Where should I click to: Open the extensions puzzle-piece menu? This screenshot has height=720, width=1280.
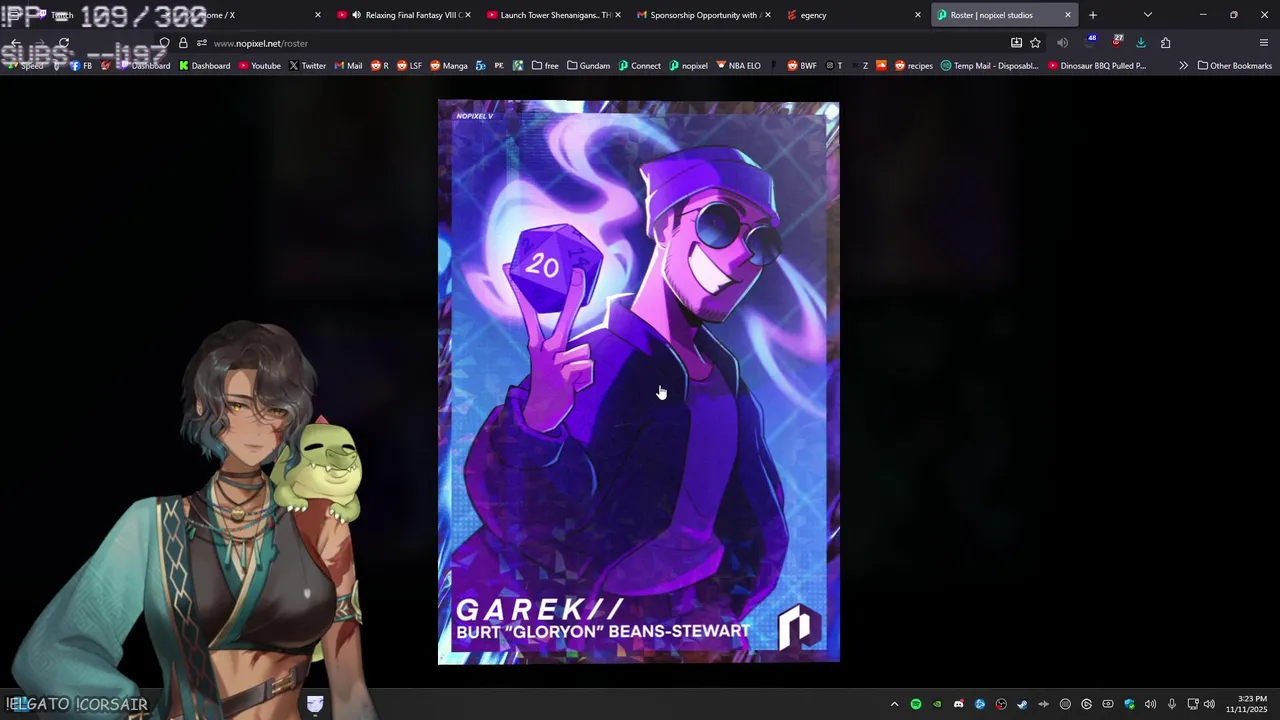(x=1166, y=43)
